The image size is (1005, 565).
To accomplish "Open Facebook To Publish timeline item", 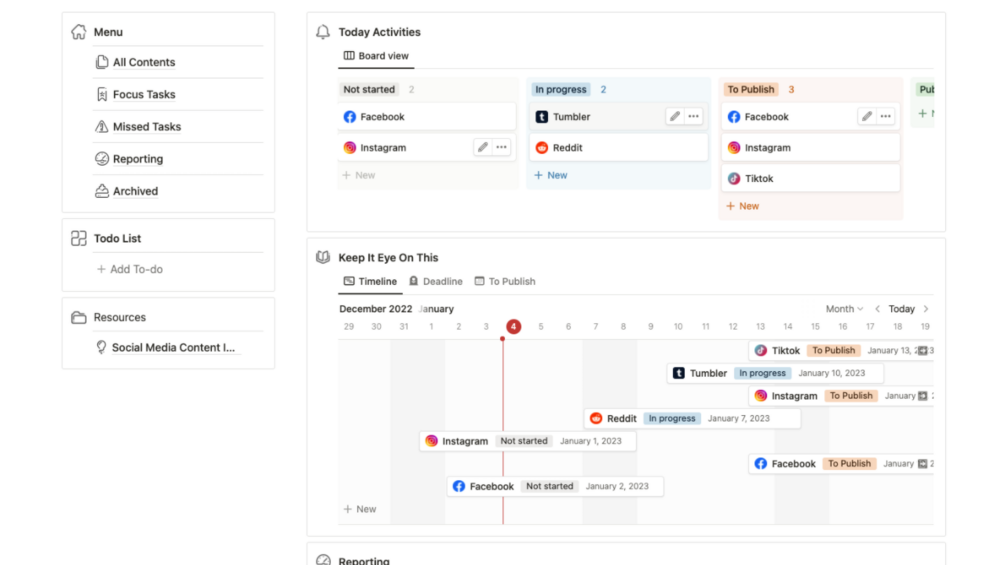I will (x=841, y=463).
